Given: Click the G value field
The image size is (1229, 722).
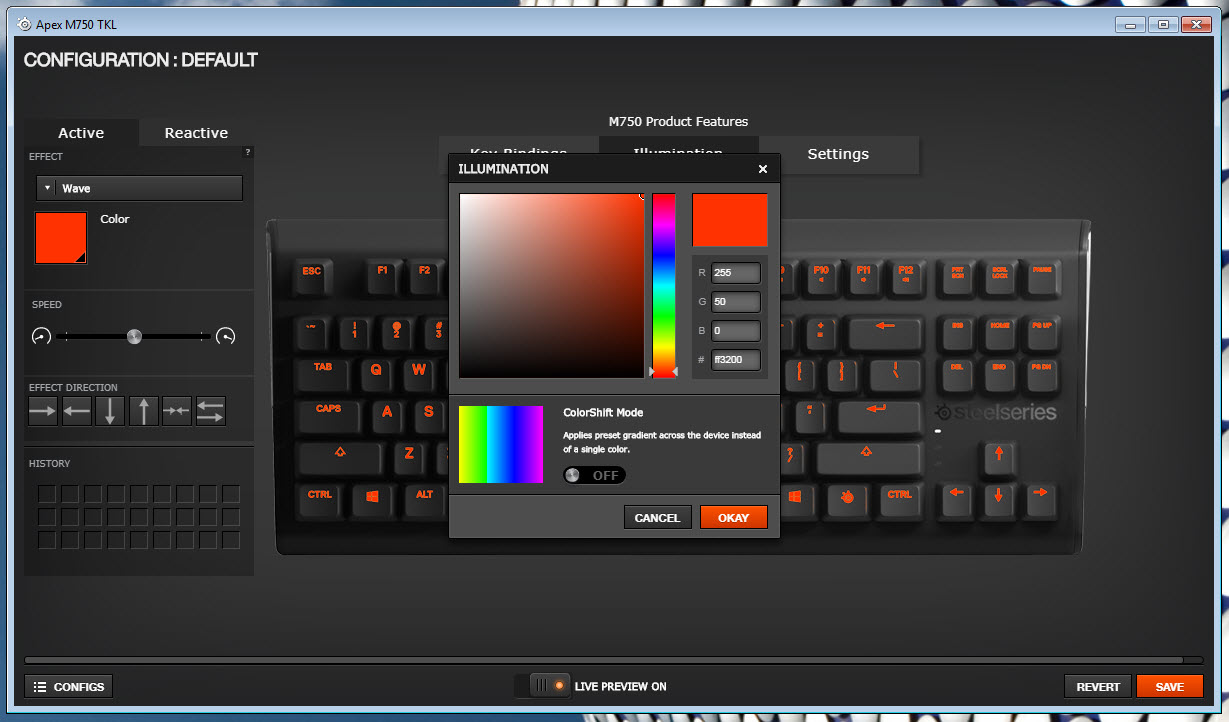Looking at the screenshot, I should tap(735, 302).
